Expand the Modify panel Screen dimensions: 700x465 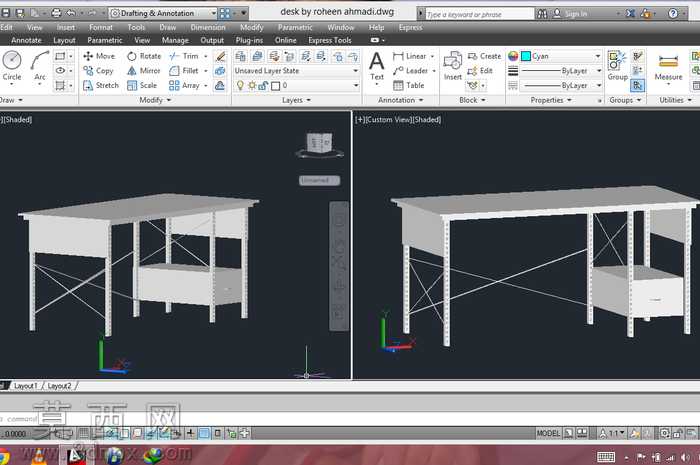[155, 100]
